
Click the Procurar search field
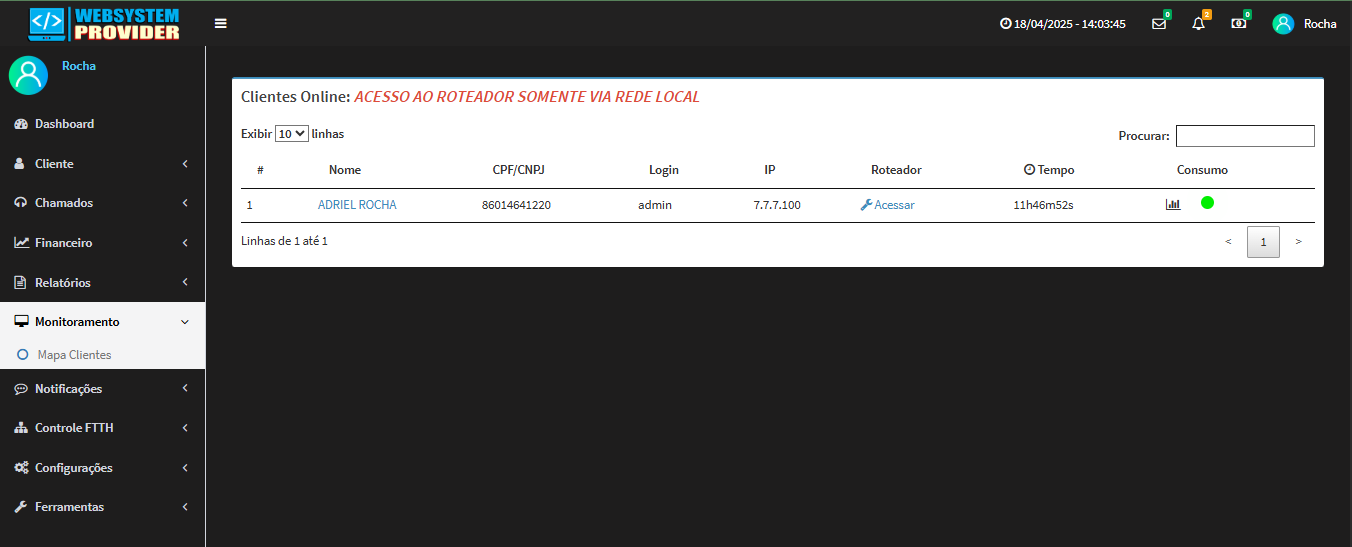[x=1244, y=136]
